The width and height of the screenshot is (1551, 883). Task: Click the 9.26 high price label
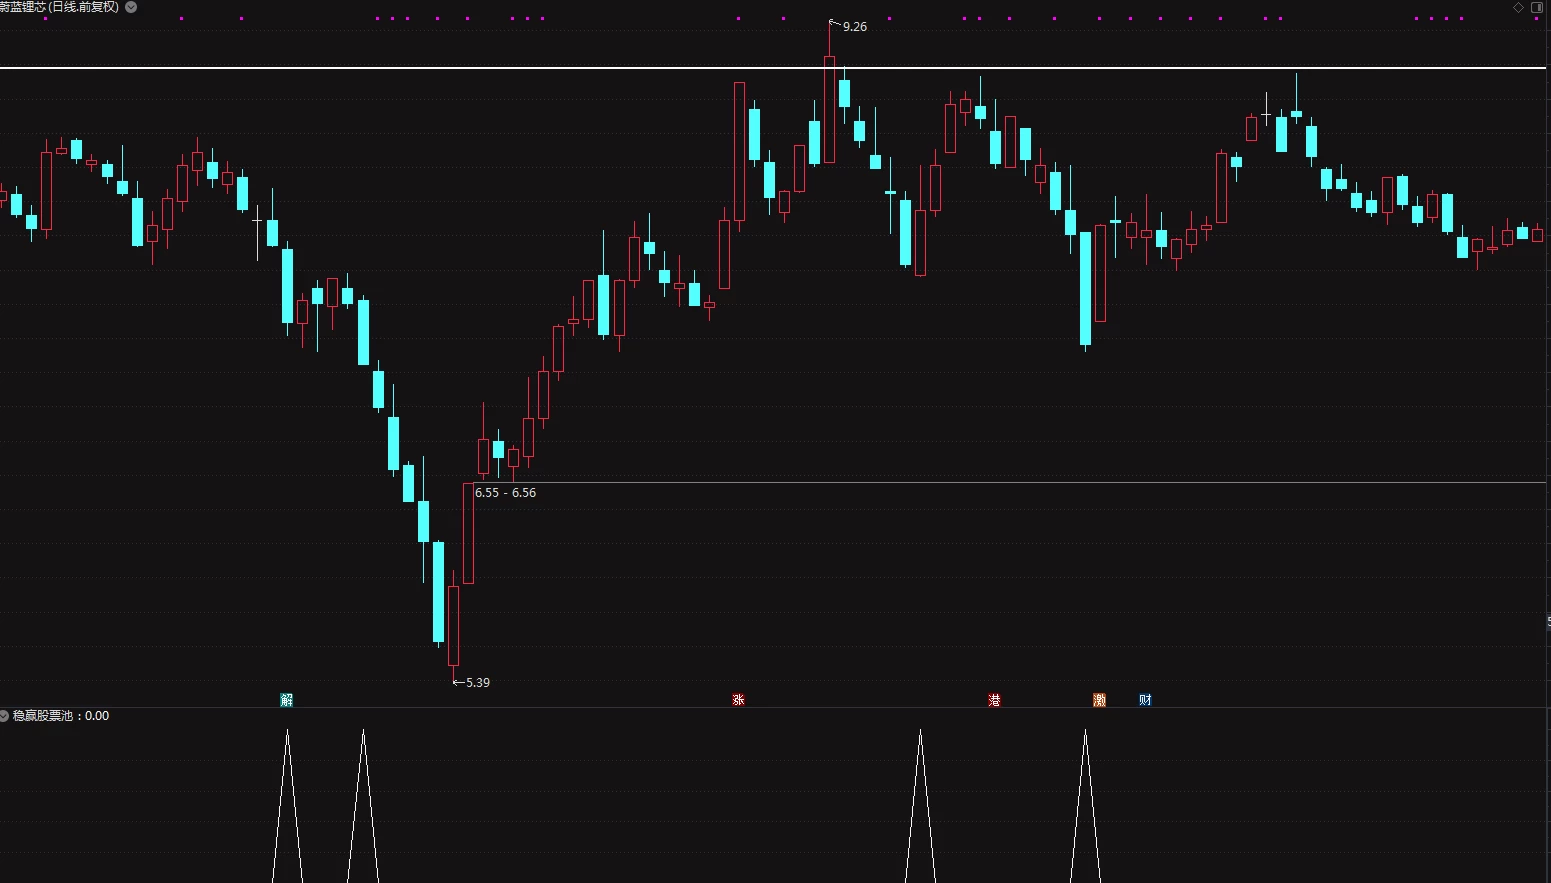coord(855,27)
